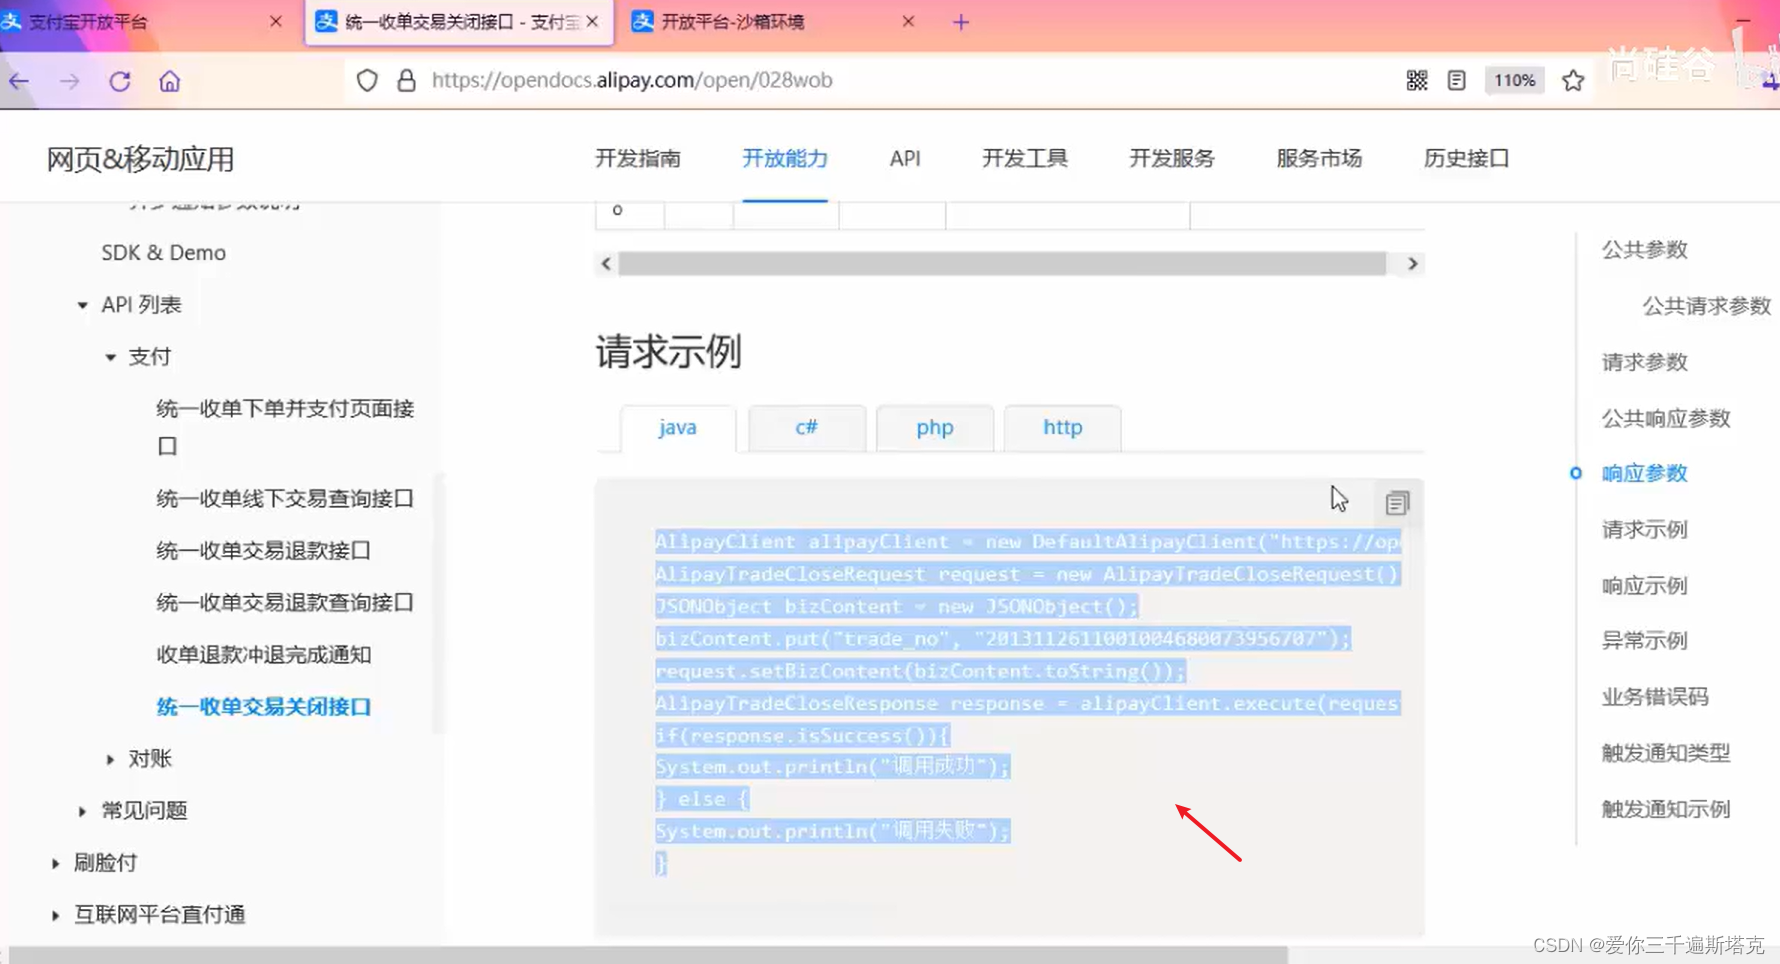Click the table's left scroll arrow
Viewport: 1780px width, 964px height.
click(x=606, y=264)
